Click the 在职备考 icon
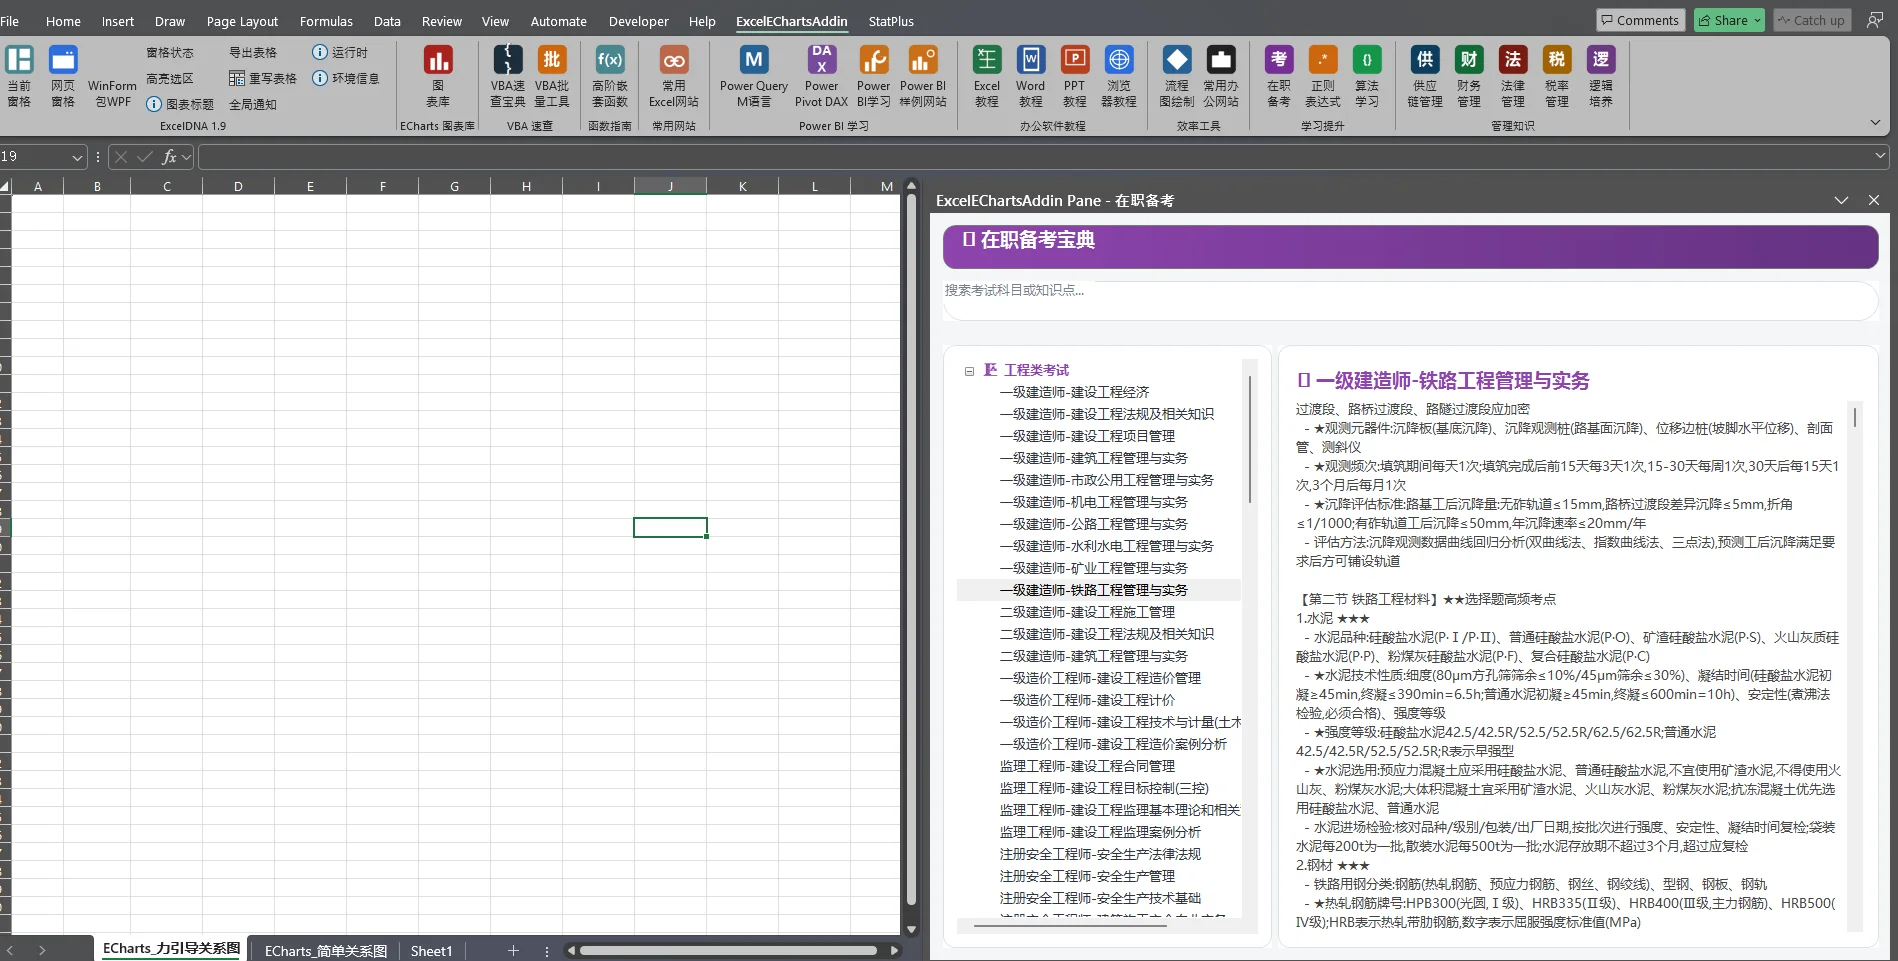Viewport: 1898px width, 961px height. (x=1278, y=59)
